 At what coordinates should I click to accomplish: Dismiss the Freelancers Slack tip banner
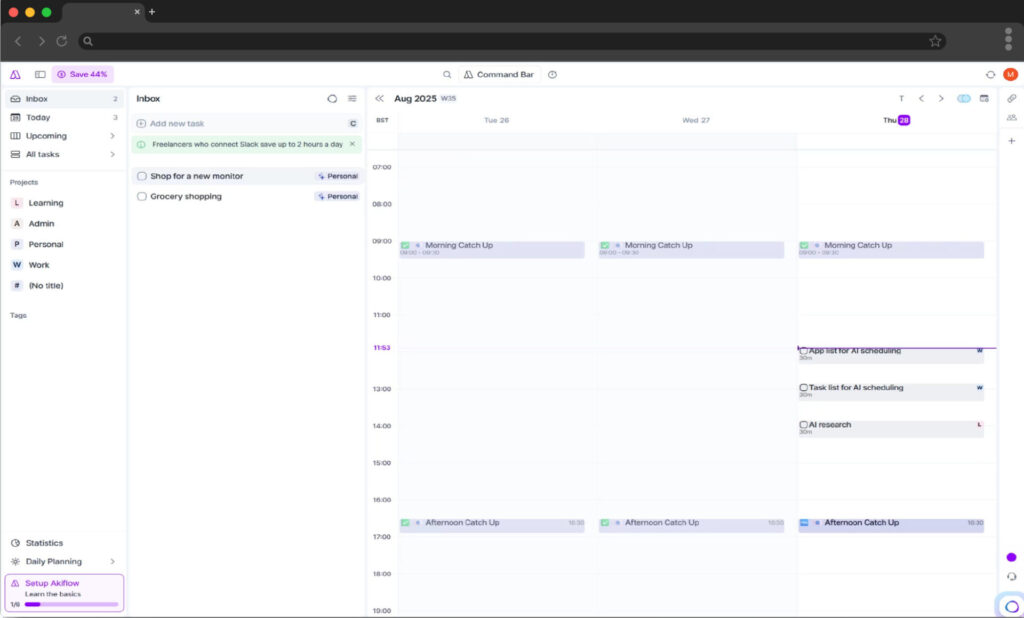click(353, 144)
